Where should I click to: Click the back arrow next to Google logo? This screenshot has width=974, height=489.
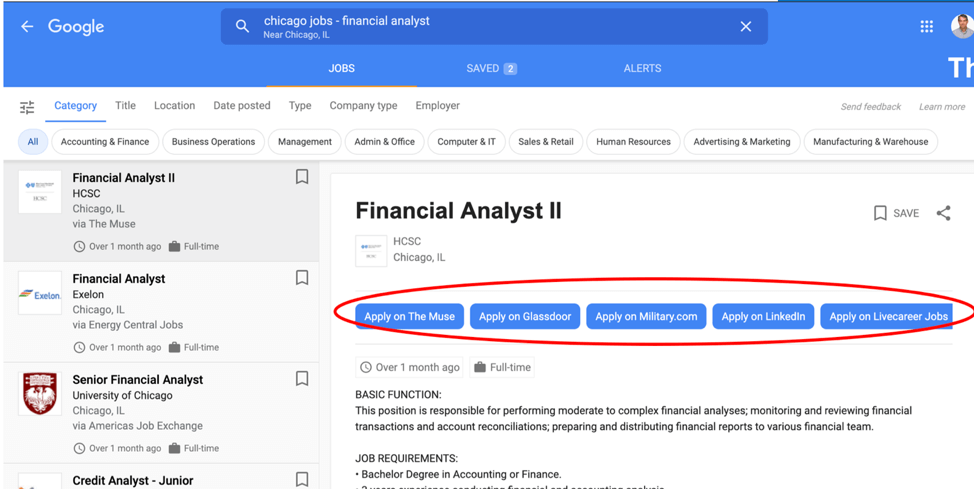27,27
